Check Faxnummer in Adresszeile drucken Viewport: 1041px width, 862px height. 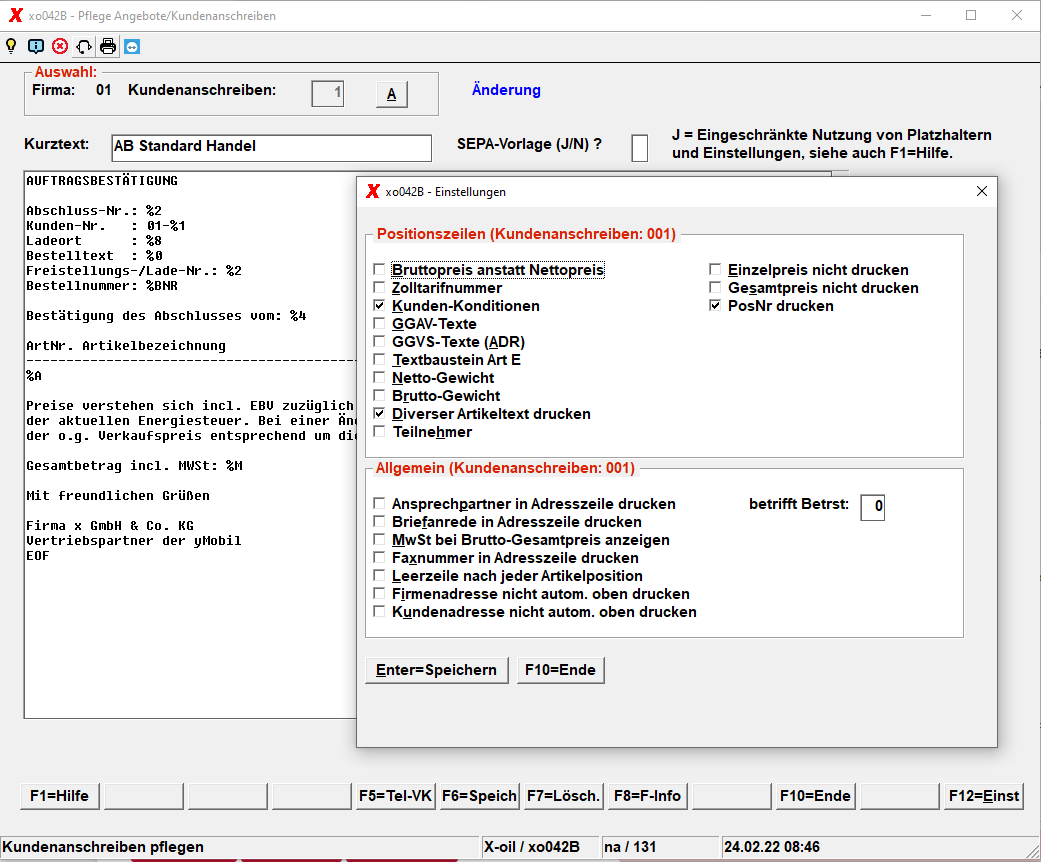379,557
